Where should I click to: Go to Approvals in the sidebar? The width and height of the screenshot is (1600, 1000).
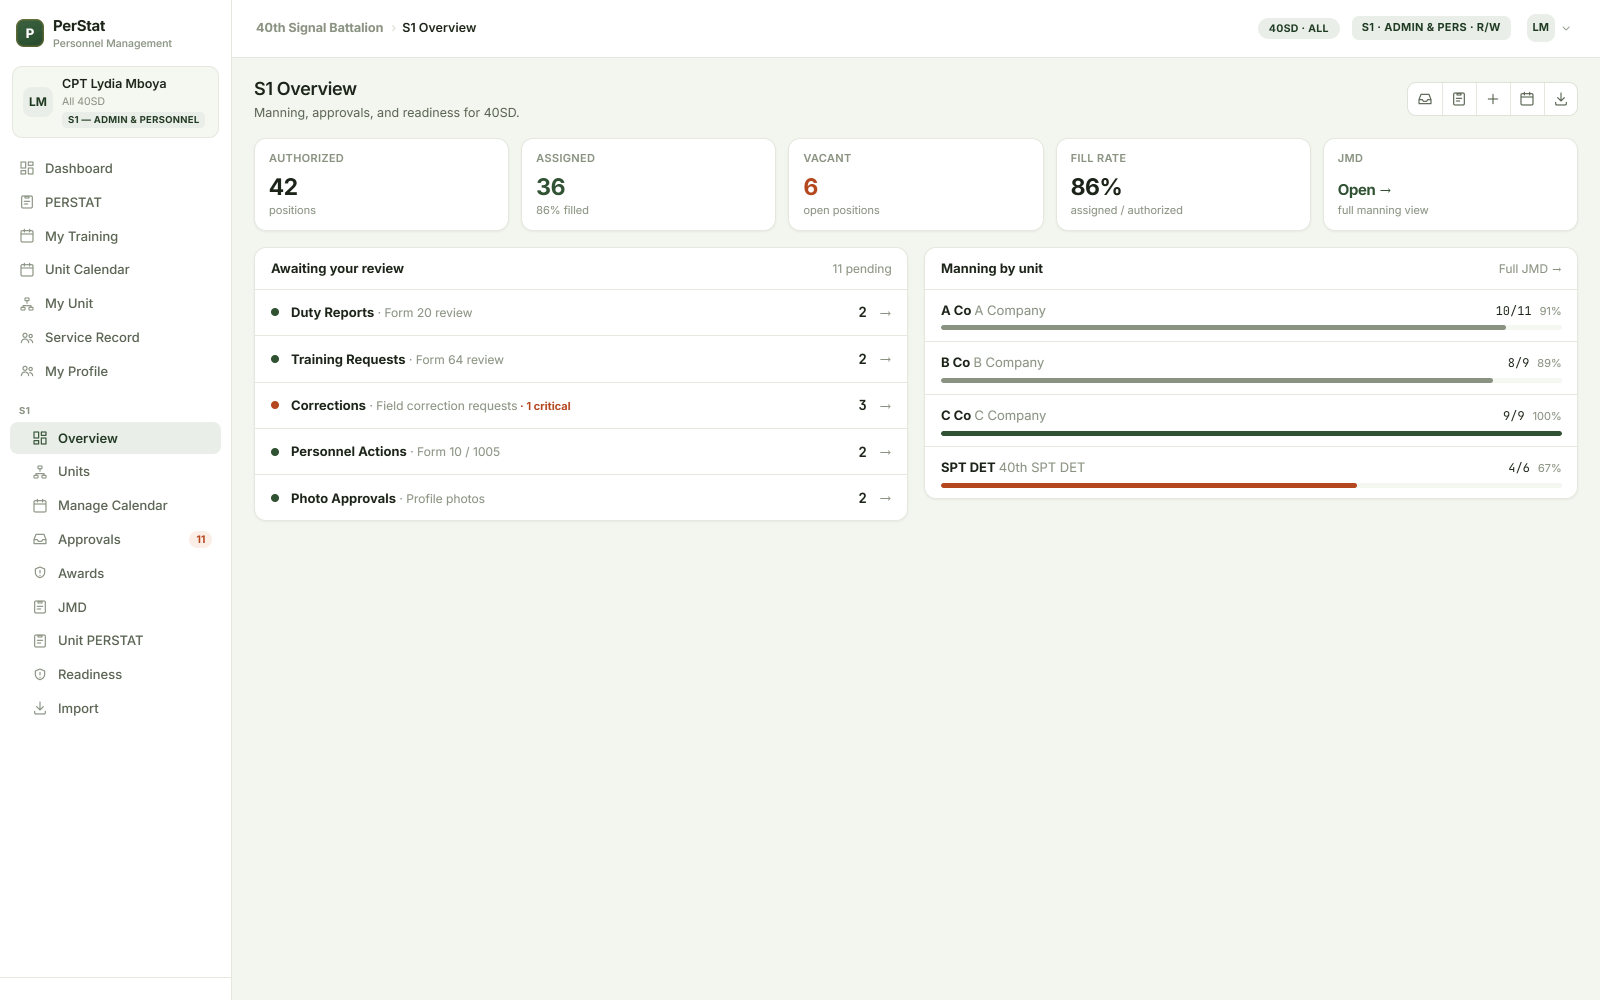click(115, 539)
